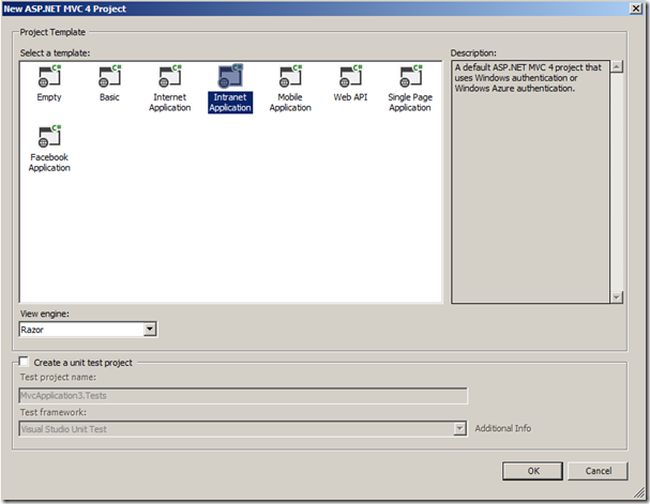The image size is (650, 504).
Task: Click the Web API label text
Action: click(350, 97)
